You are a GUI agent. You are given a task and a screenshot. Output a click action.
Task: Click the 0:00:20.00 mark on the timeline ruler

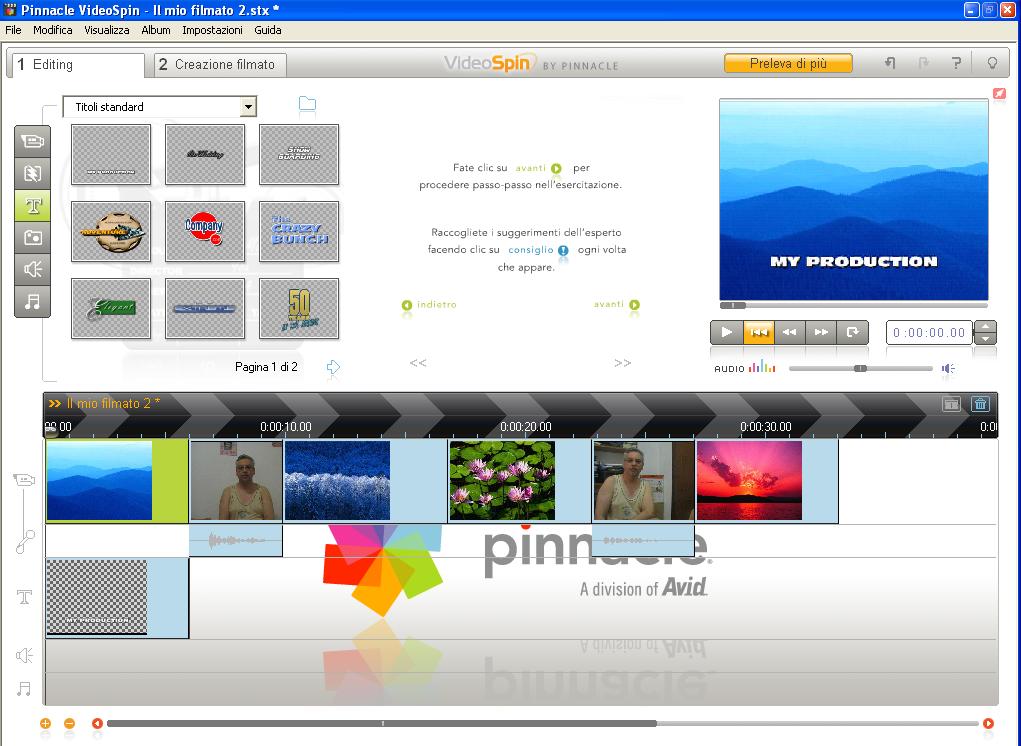[525, 427]
